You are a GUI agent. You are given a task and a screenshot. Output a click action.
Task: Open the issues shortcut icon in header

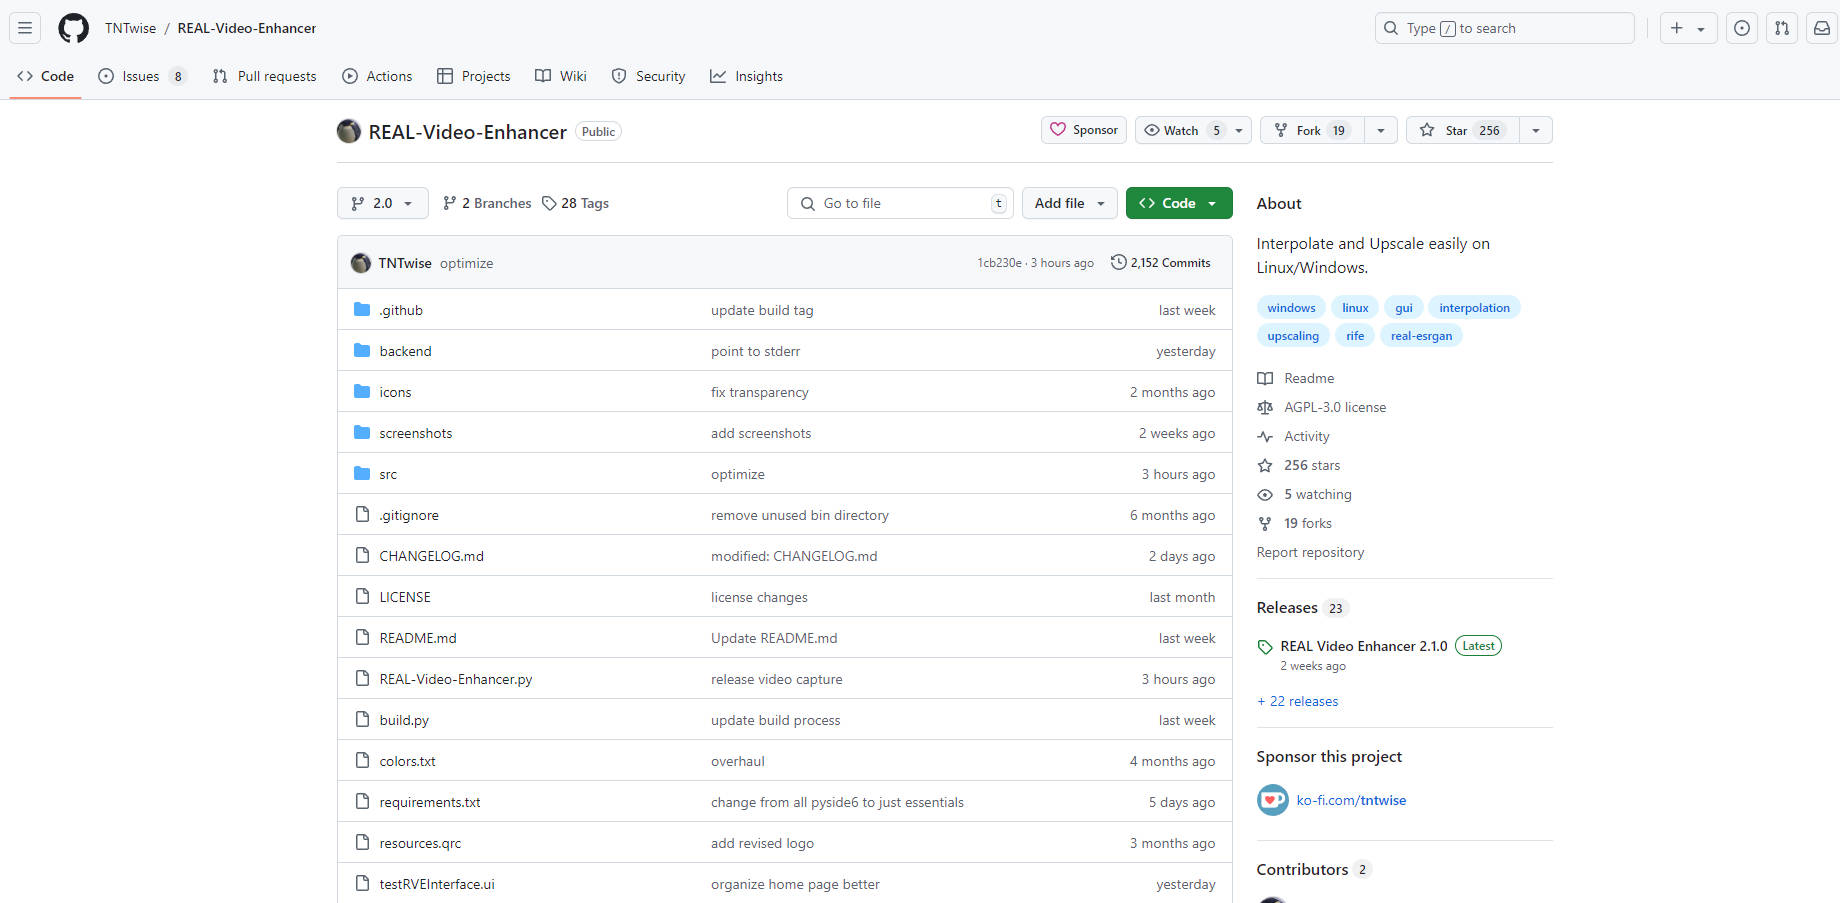(x=1742, y=28)
